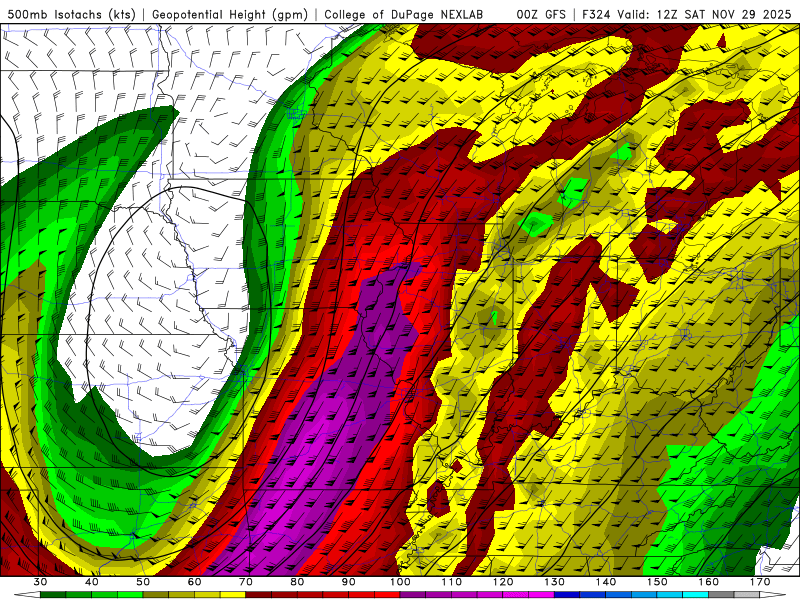The image size is (800, 600).
Task: Click the '90' value on the legend scale
Action: (x=349, y=582)
